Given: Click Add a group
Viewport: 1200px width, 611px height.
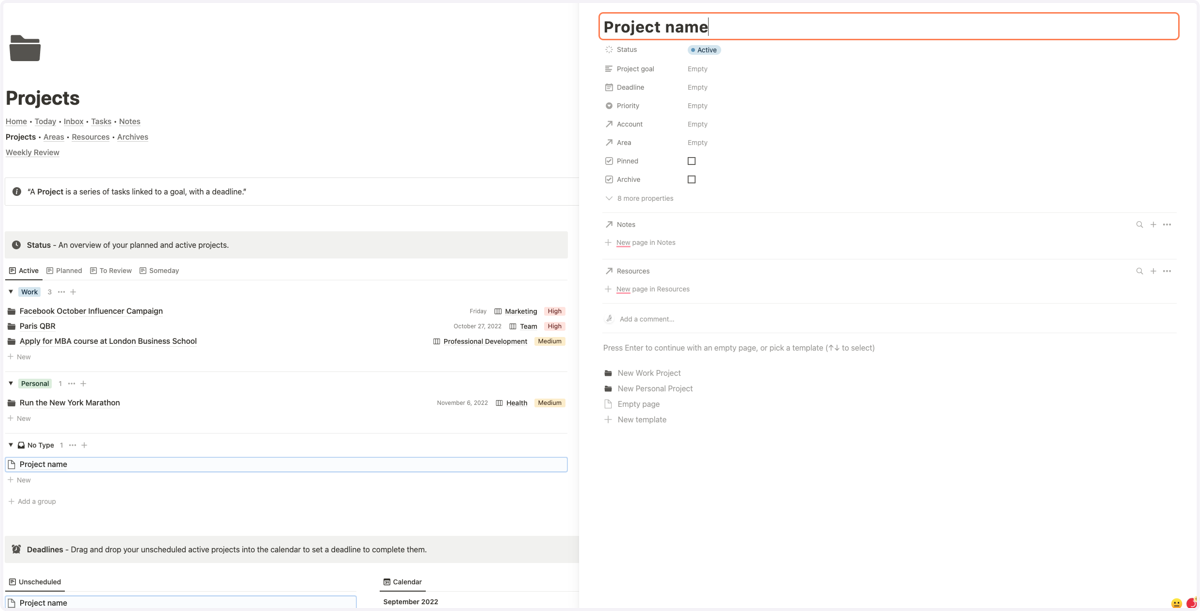Looking at the screenshot, I should click(x=32, y=502).
